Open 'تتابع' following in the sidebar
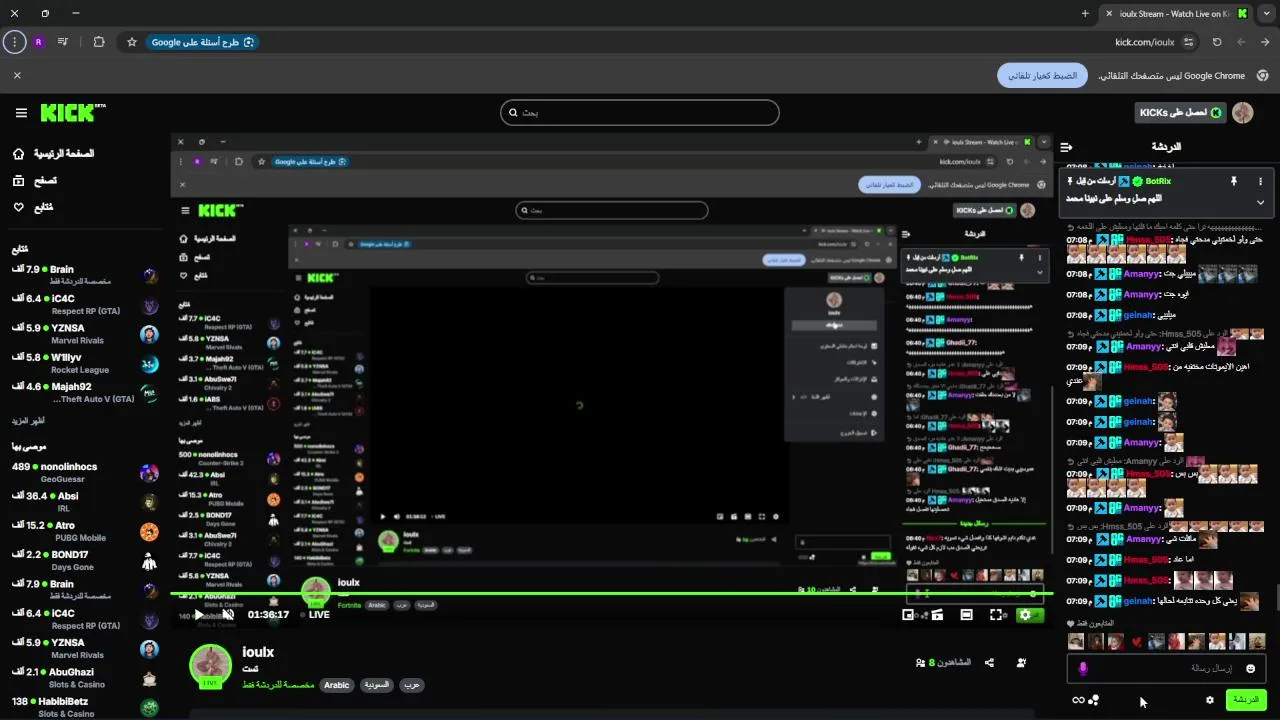The width and height of the screenshot is (1280, 720). (x=33, y=207)
